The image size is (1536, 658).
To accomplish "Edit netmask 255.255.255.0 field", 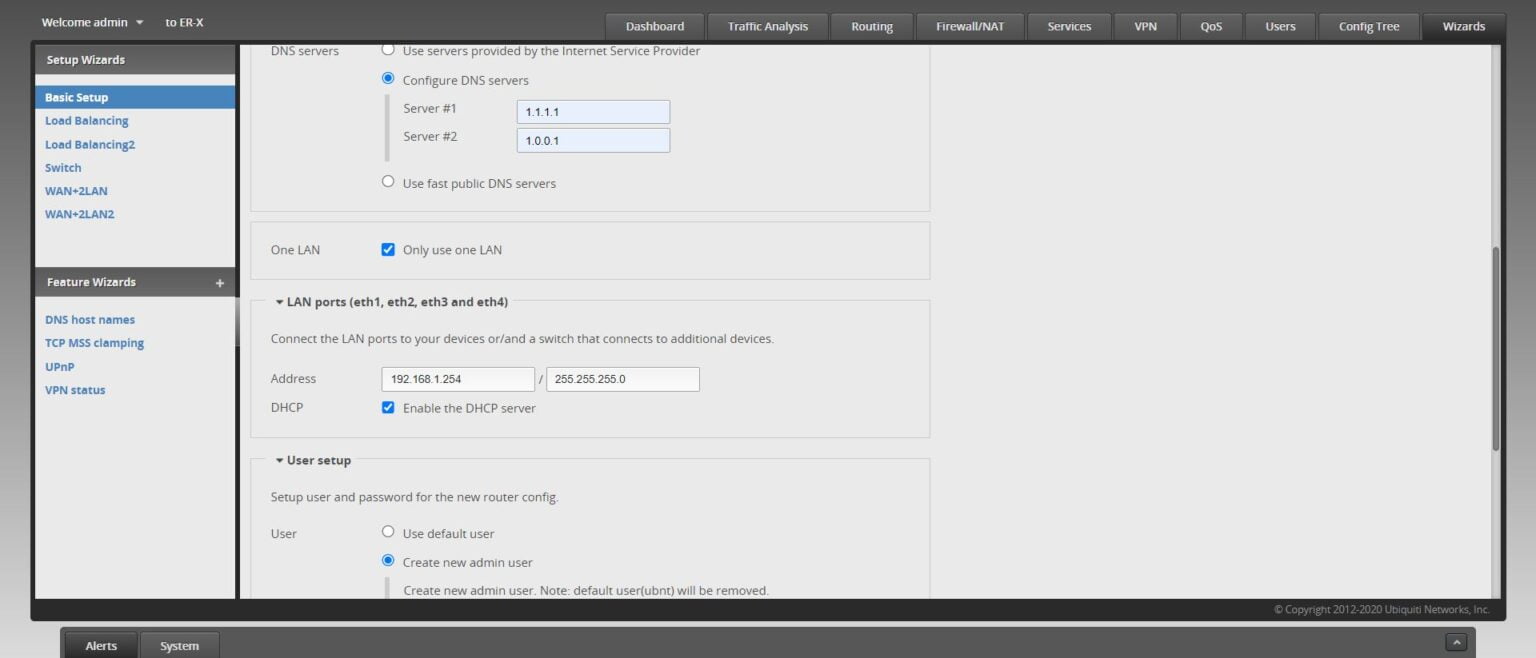I will pyautogui.click(x=623, y=379).
